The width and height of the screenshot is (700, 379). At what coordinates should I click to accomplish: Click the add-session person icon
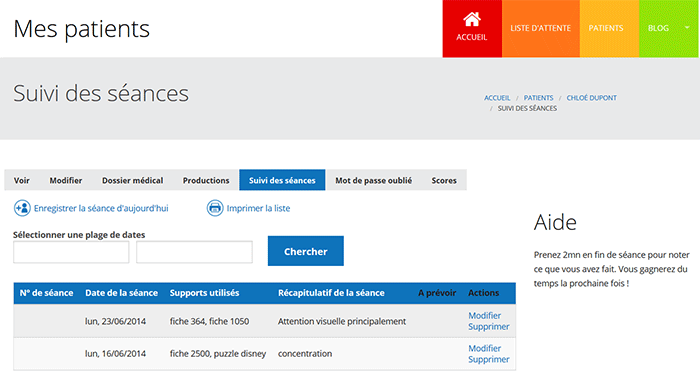(22, 208)
